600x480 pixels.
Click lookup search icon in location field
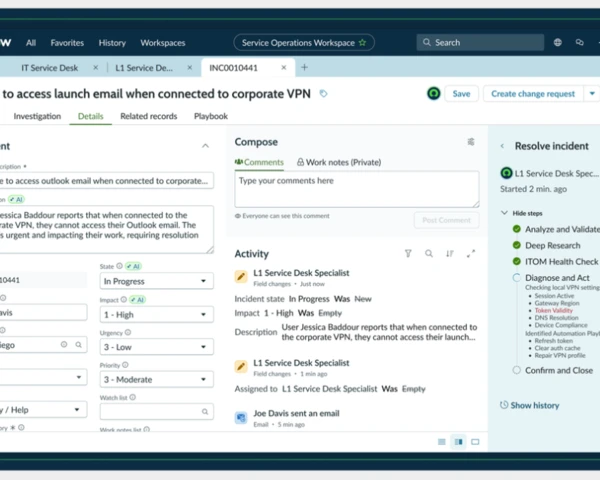[78, 345]
